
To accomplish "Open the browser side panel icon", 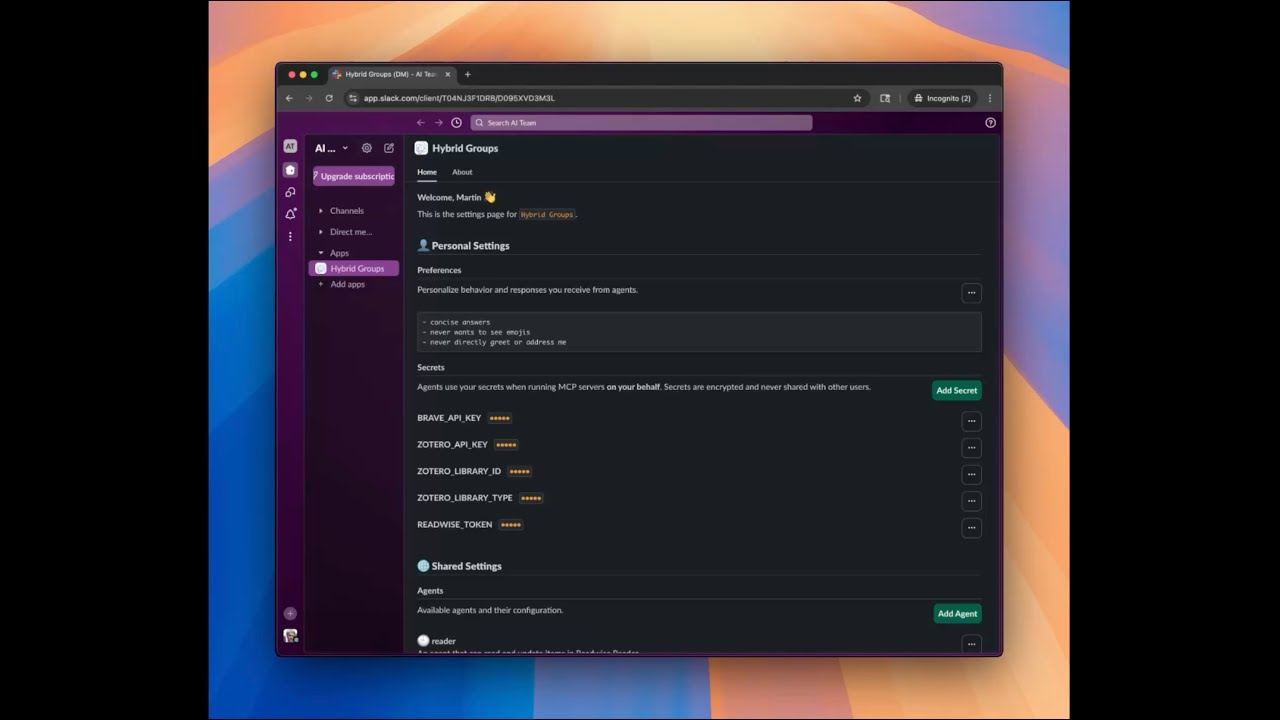I will coord(885,98).
